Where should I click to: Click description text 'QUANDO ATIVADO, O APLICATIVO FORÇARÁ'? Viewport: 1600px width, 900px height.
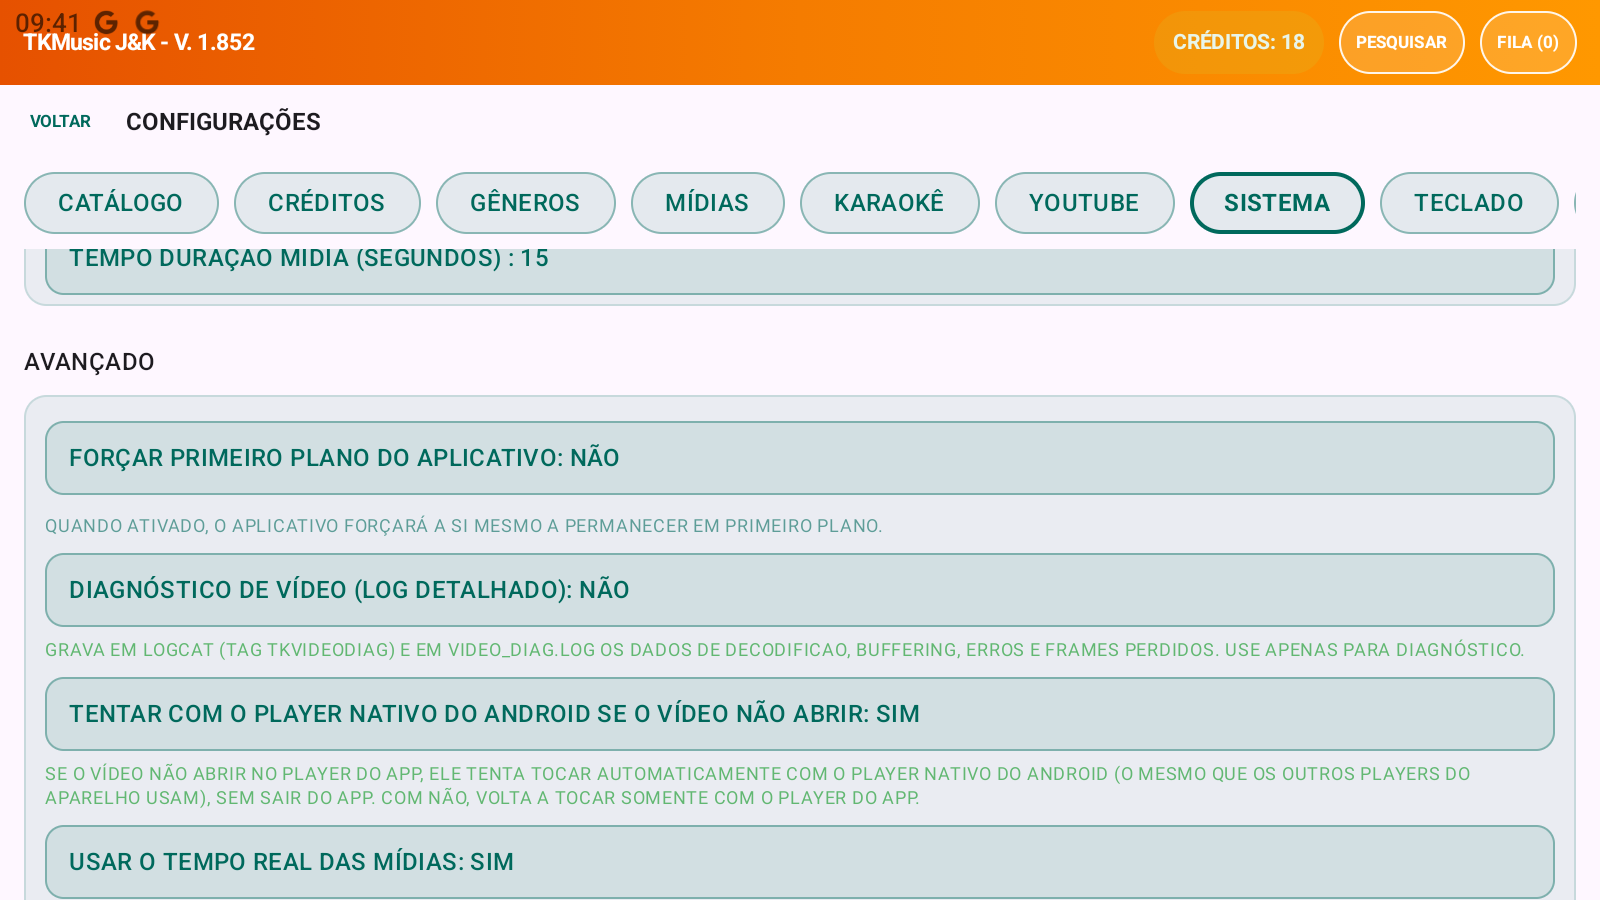(x=463, y=526)
